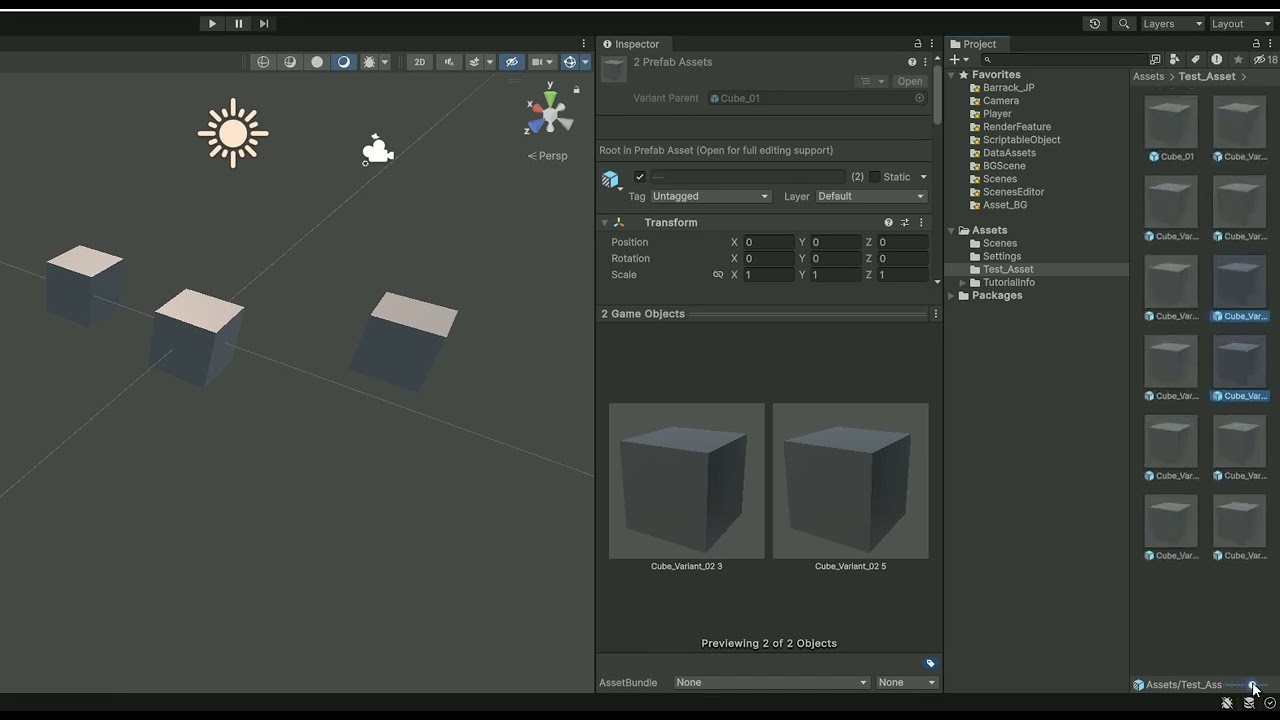This screenshot has height=720, width=1280.
Task: Click the Open button for the prefab
Action: click(909, 81)
